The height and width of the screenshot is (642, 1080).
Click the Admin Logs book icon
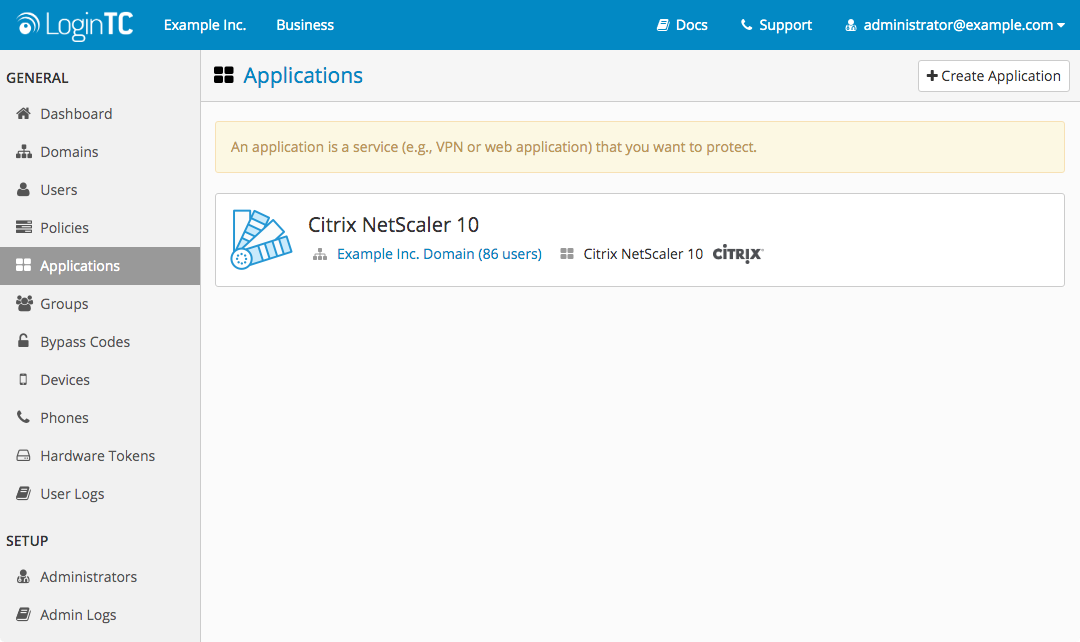tap(23, 614)
